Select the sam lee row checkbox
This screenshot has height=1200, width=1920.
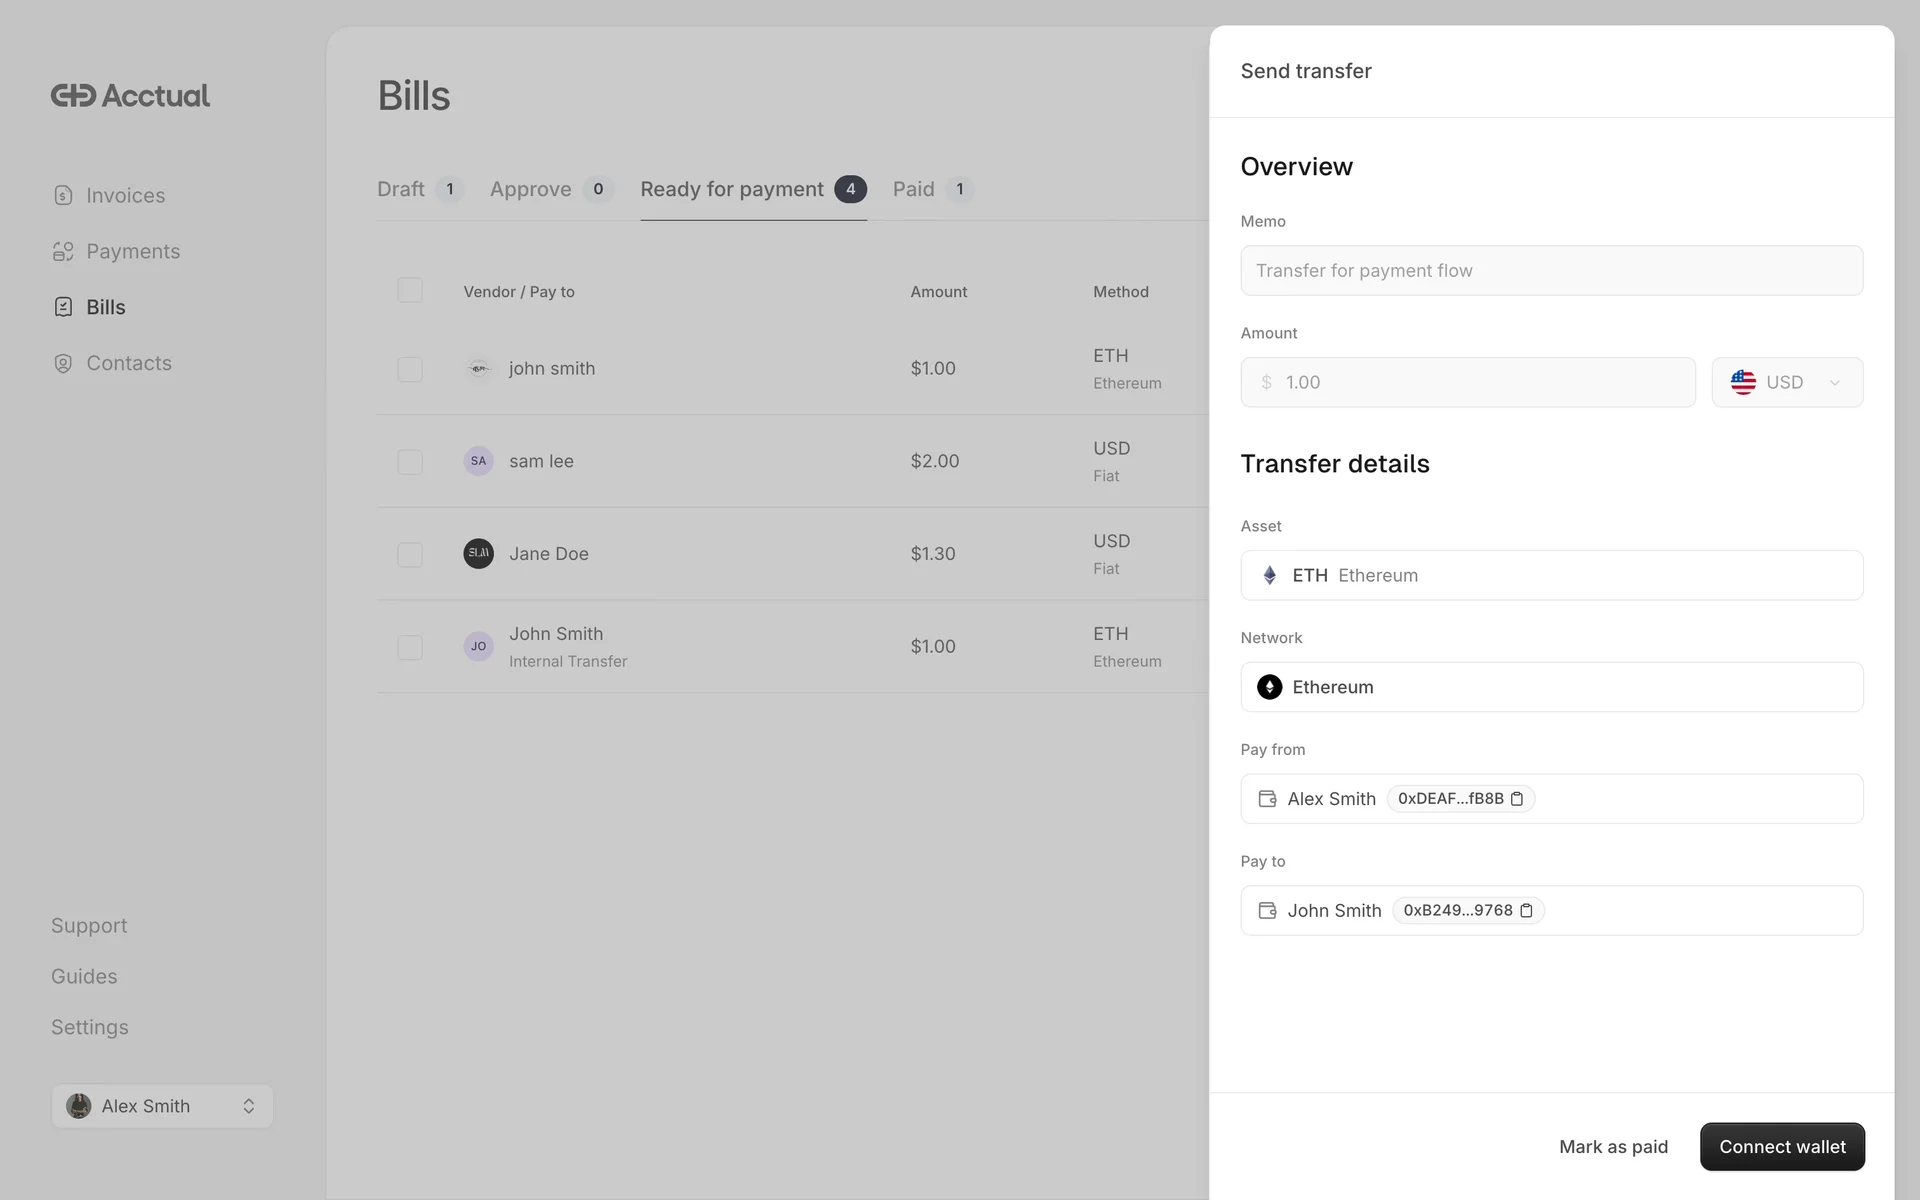tap(410, 462)
